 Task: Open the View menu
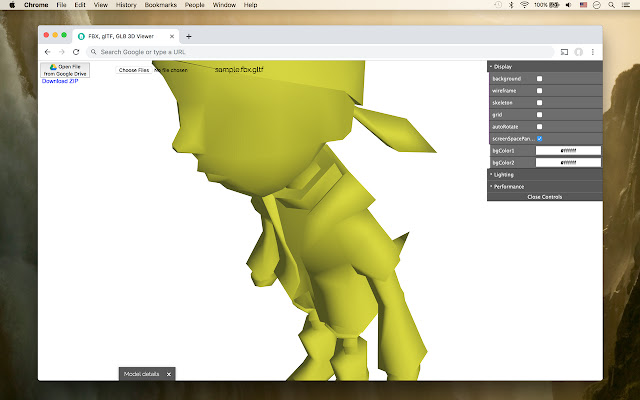(100, 5)
